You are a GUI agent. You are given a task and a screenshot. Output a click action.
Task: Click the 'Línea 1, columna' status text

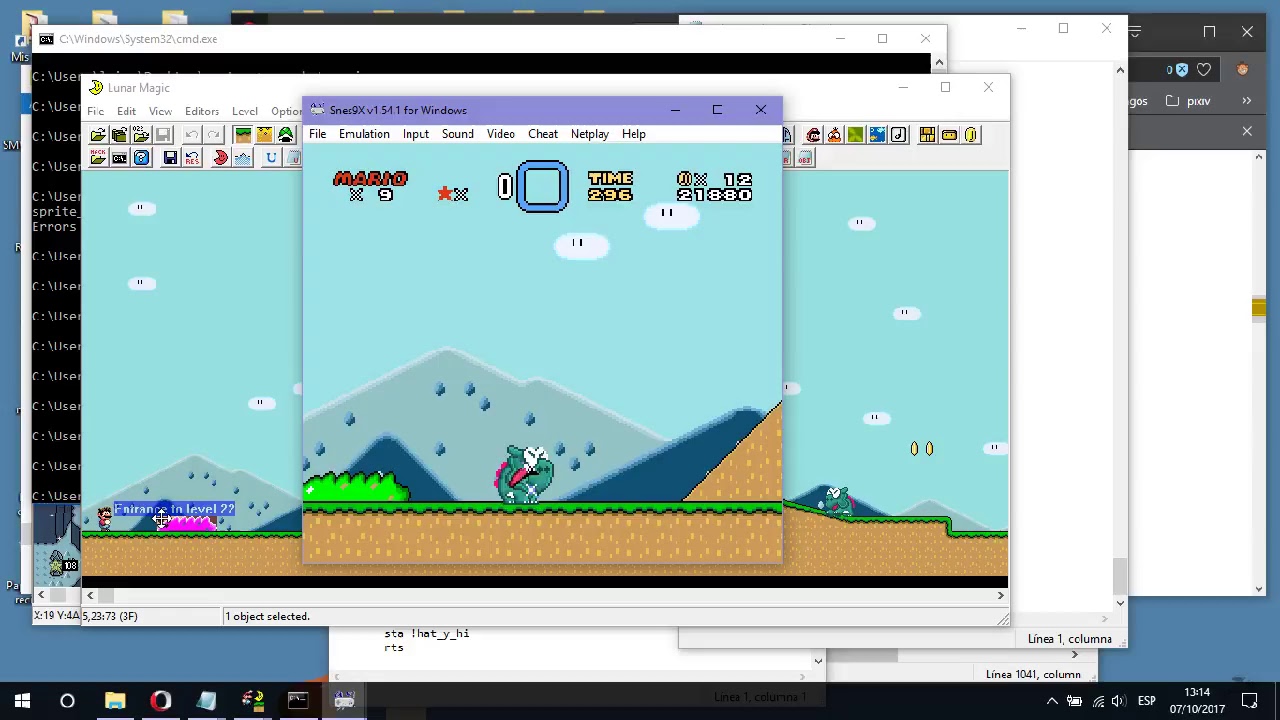click(x=1069, y=639)
